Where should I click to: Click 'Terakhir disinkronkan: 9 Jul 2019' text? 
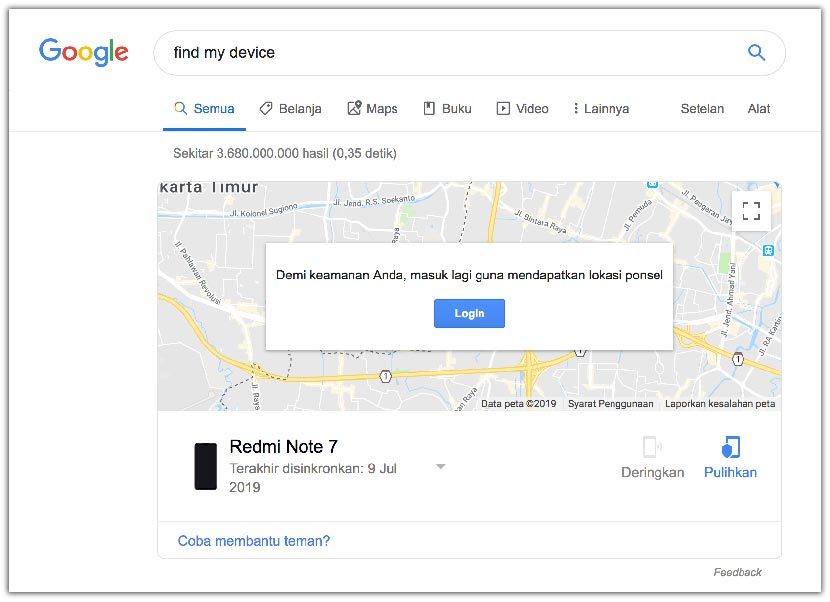(313, 478)
